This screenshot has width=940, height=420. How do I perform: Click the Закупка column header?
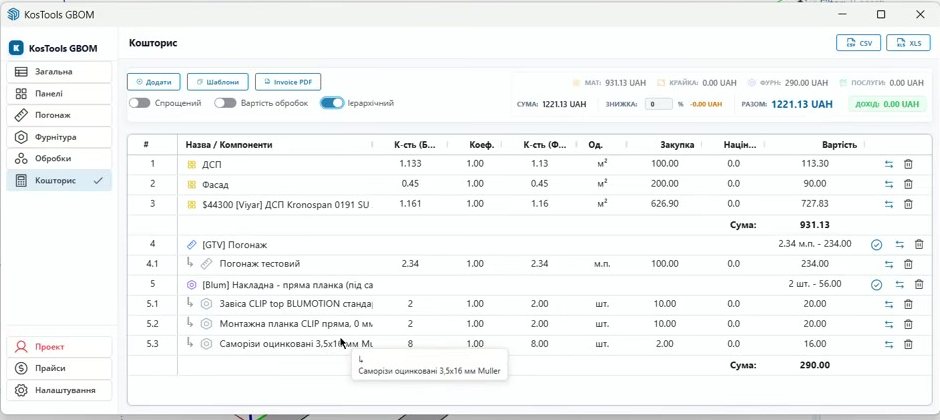point(677,145)
